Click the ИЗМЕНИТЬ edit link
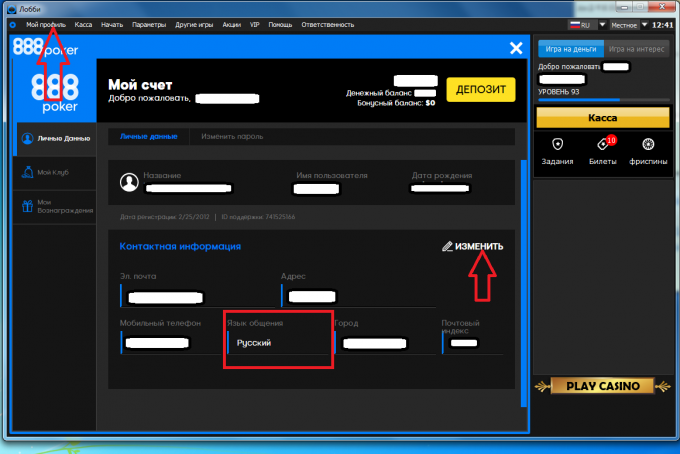This screenshot has width=680, height=454. click(473, 246)
